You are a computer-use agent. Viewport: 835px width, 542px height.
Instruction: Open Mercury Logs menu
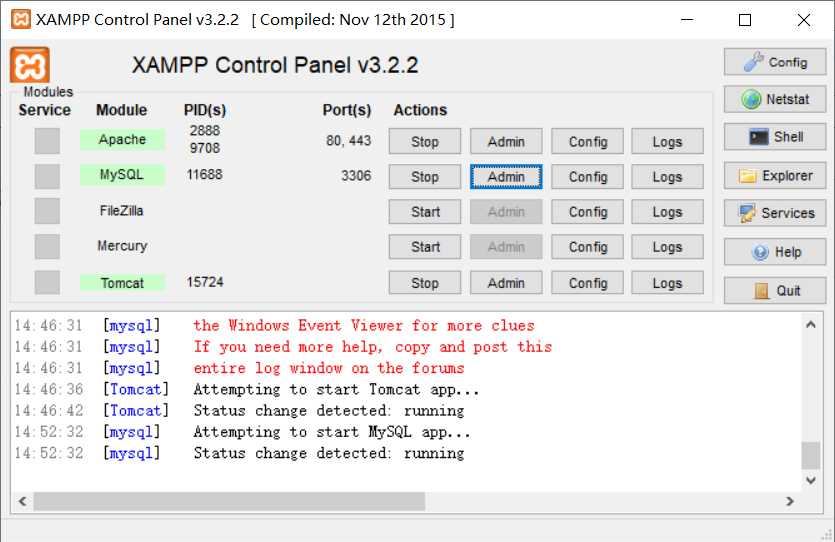pyautogui.click(x=667, y=247)
